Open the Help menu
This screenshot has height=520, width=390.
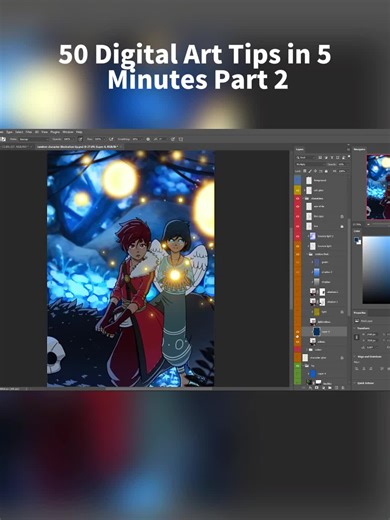[78, 132]
